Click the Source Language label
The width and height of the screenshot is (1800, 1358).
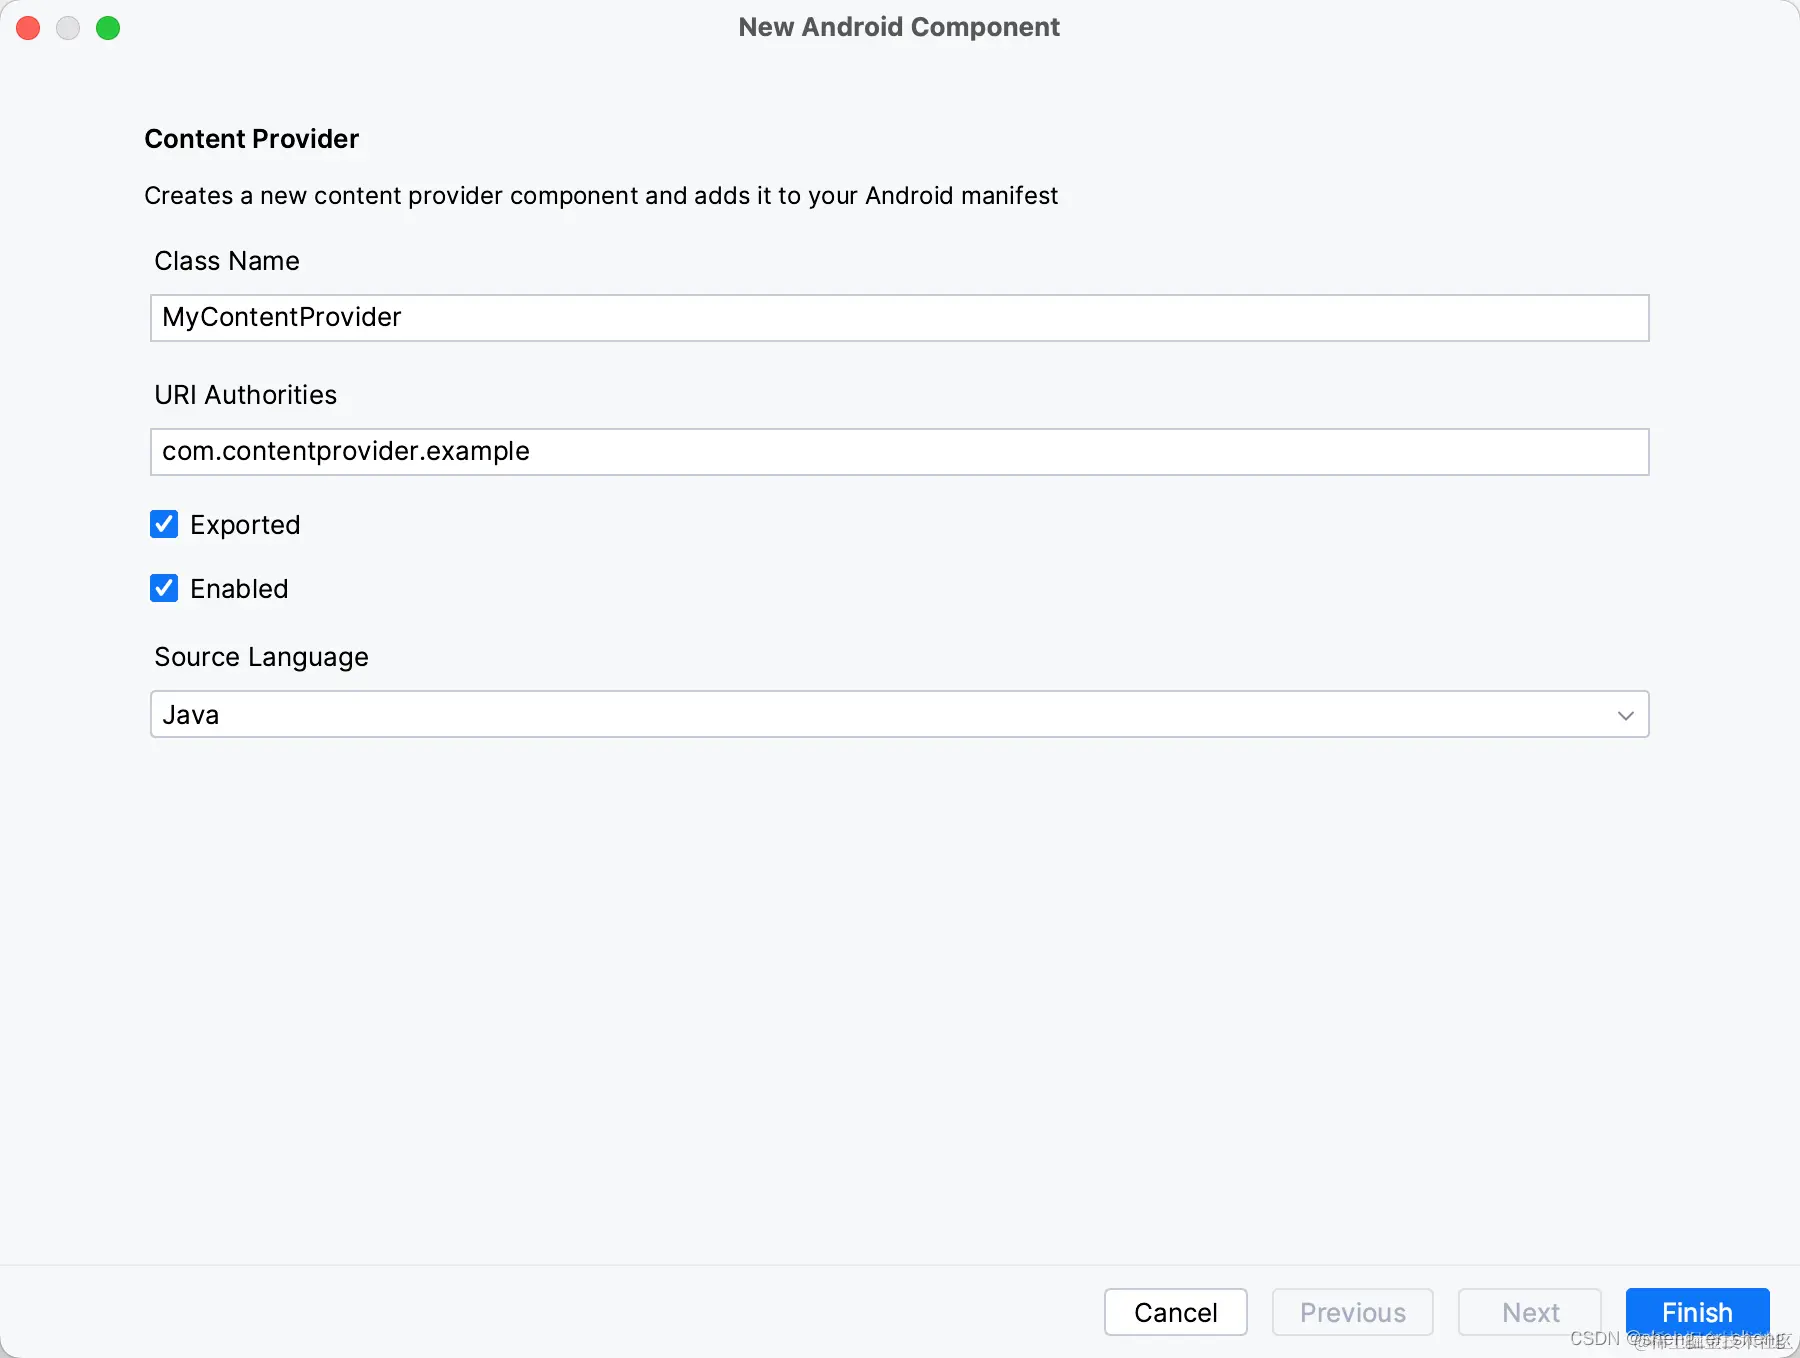(261, 657)
